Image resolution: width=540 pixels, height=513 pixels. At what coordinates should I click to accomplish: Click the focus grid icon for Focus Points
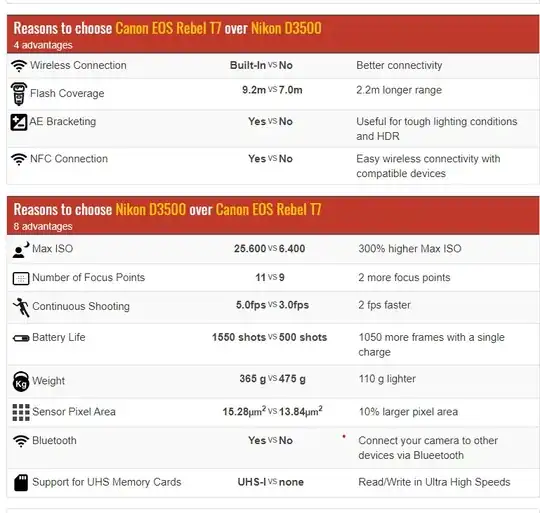(21, 279)
